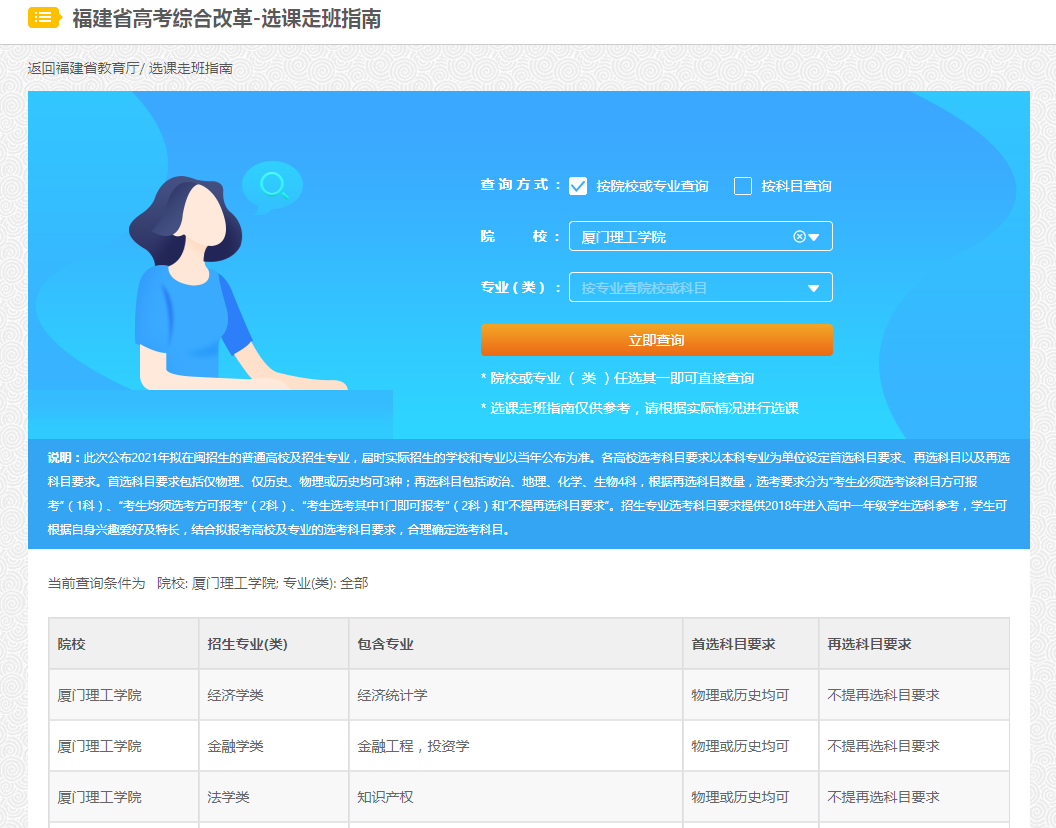Viewport: 1056px width, 828px height.
Task: Click the magnifier speech bubble icon
Action: pyautogui.click(x=272, y=185)
